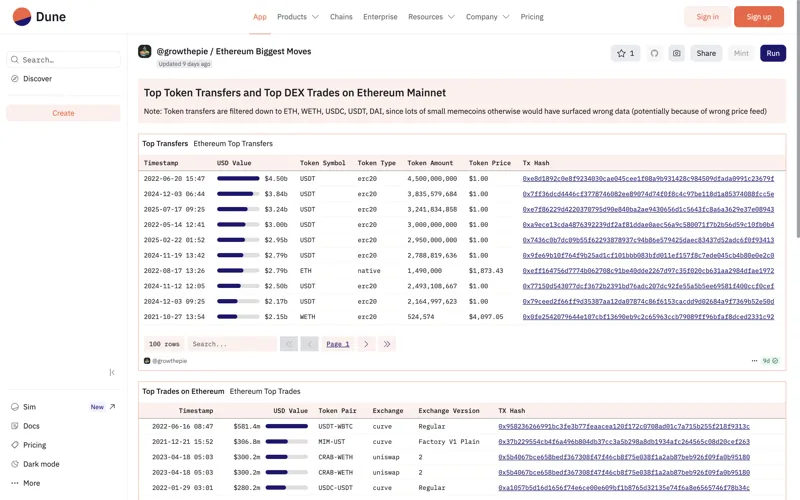
Task: Click the $581.4m USD value bar
Action: click(287, 427)
